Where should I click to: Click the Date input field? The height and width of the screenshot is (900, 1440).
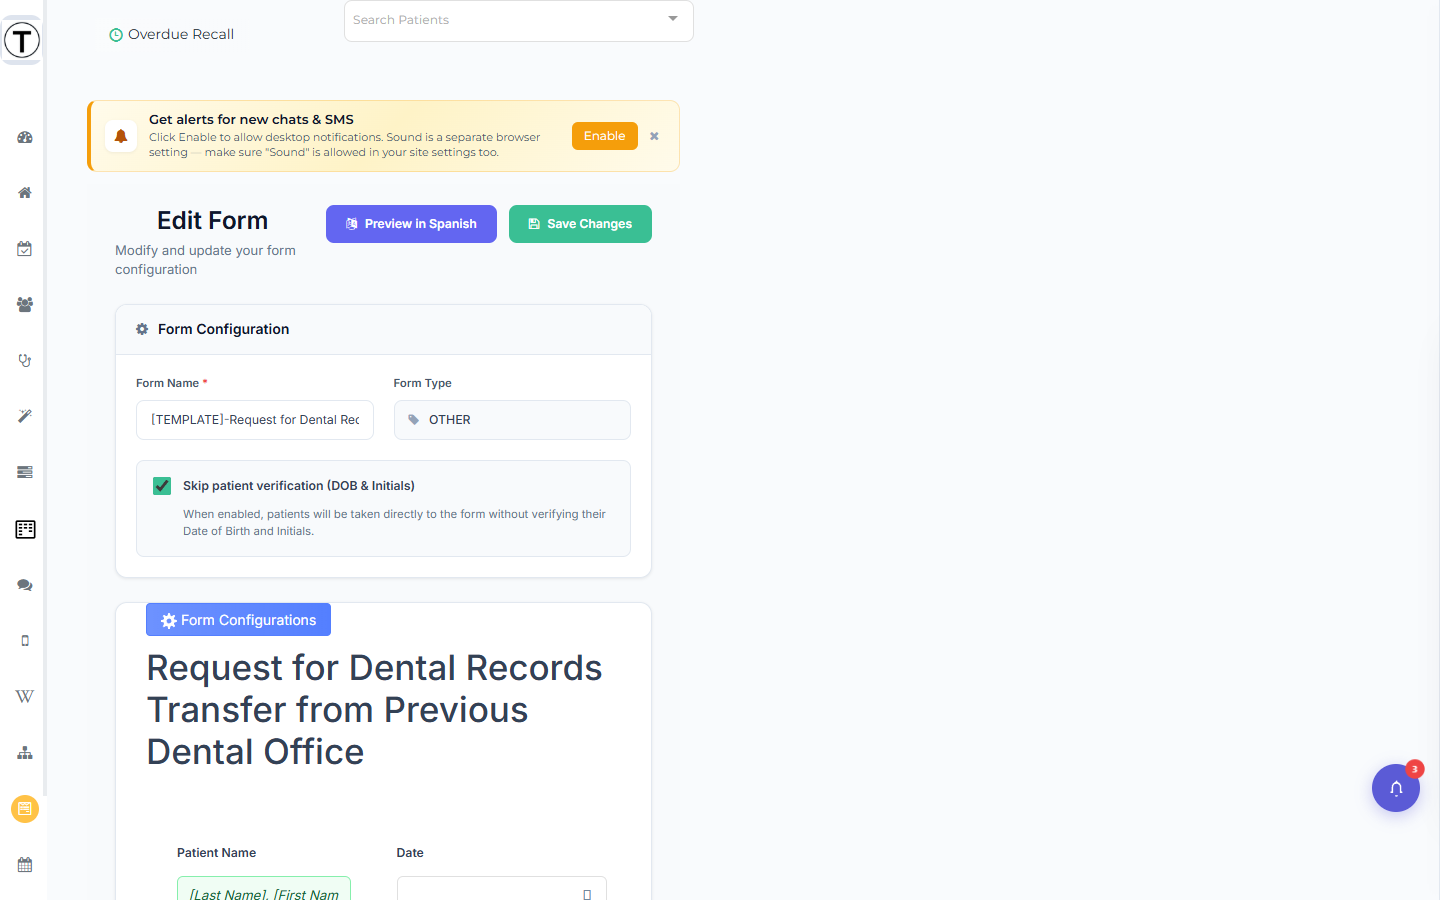coord(502,888)
